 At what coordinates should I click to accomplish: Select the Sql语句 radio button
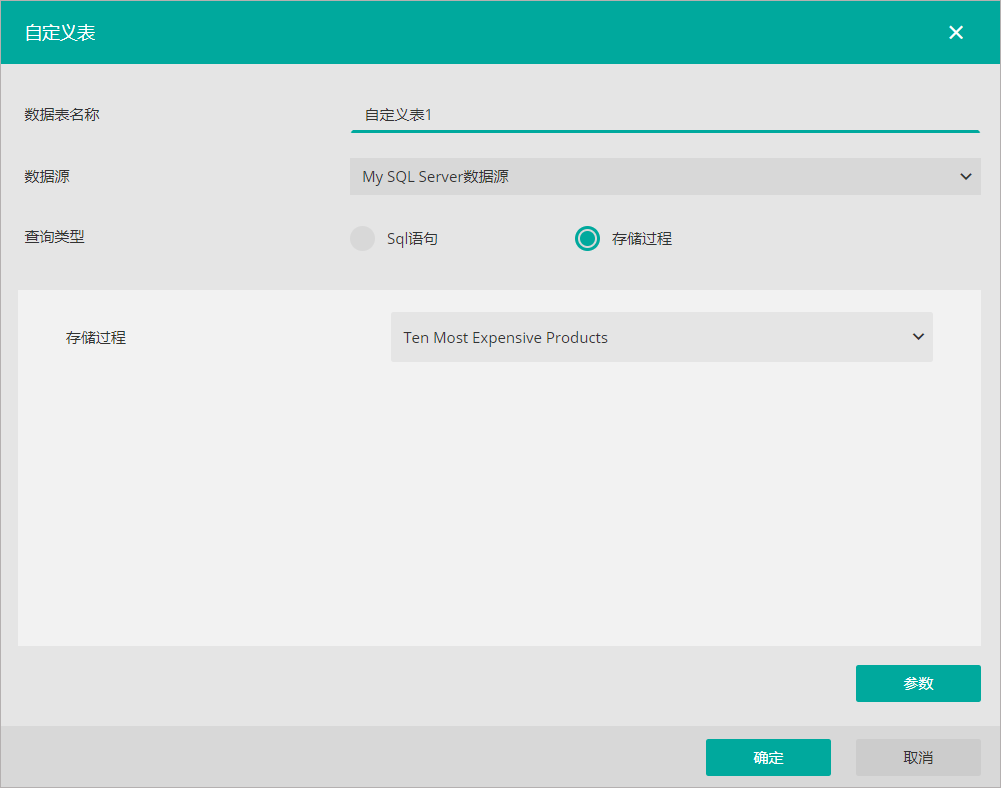click(362, 239)
